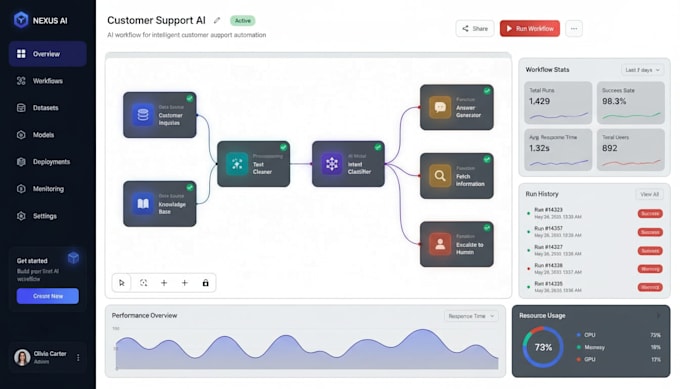Viewport: 680px width, 389px height.
Task: Click the Performance Overview area chart
Action: (307, 349)
